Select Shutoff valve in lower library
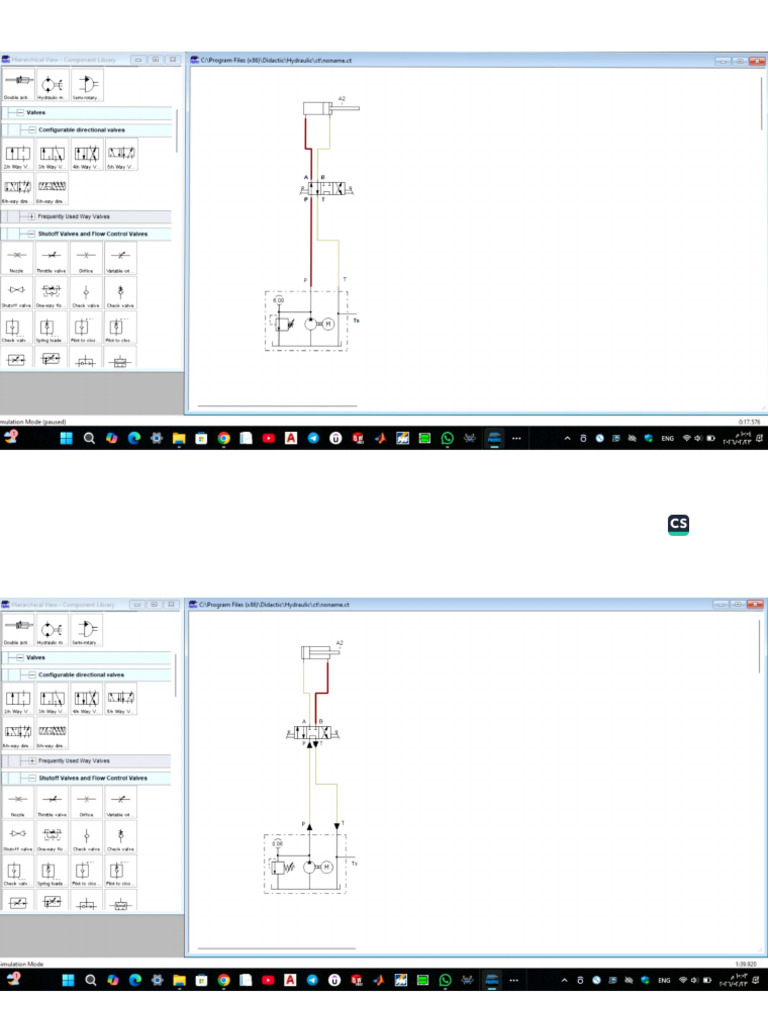Screen dimensions: 768x1024 click(18, 837)
